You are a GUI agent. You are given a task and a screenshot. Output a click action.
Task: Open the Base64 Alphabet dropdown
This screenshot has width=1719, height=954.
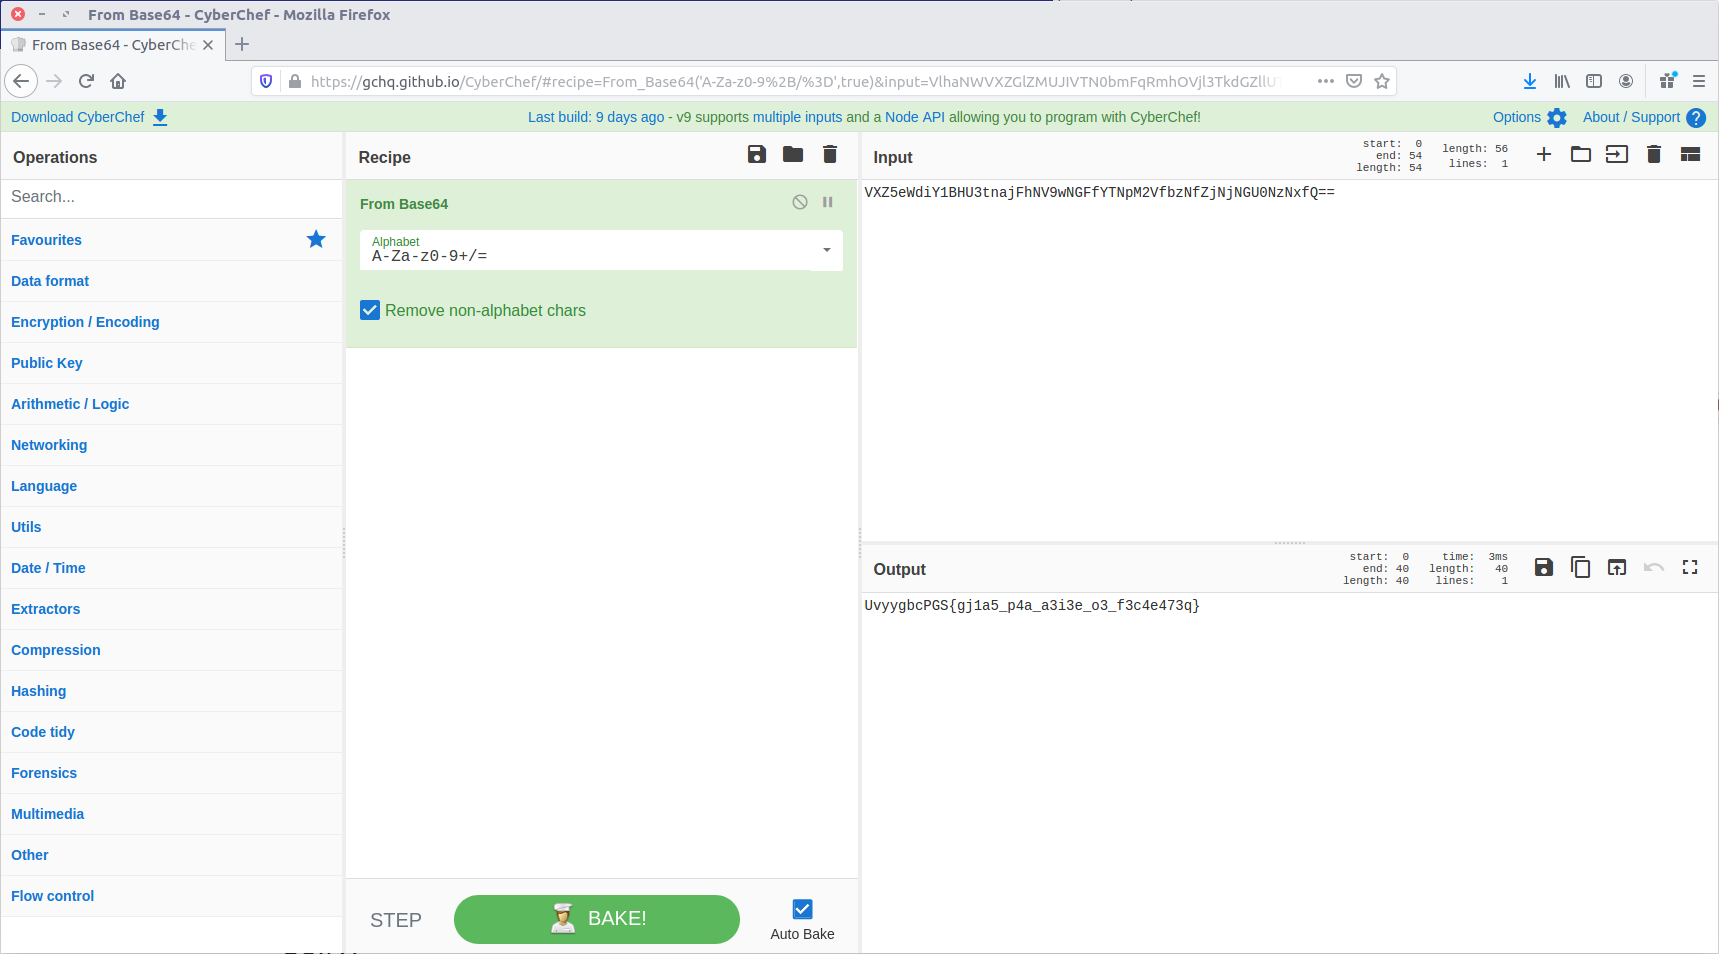826,250
